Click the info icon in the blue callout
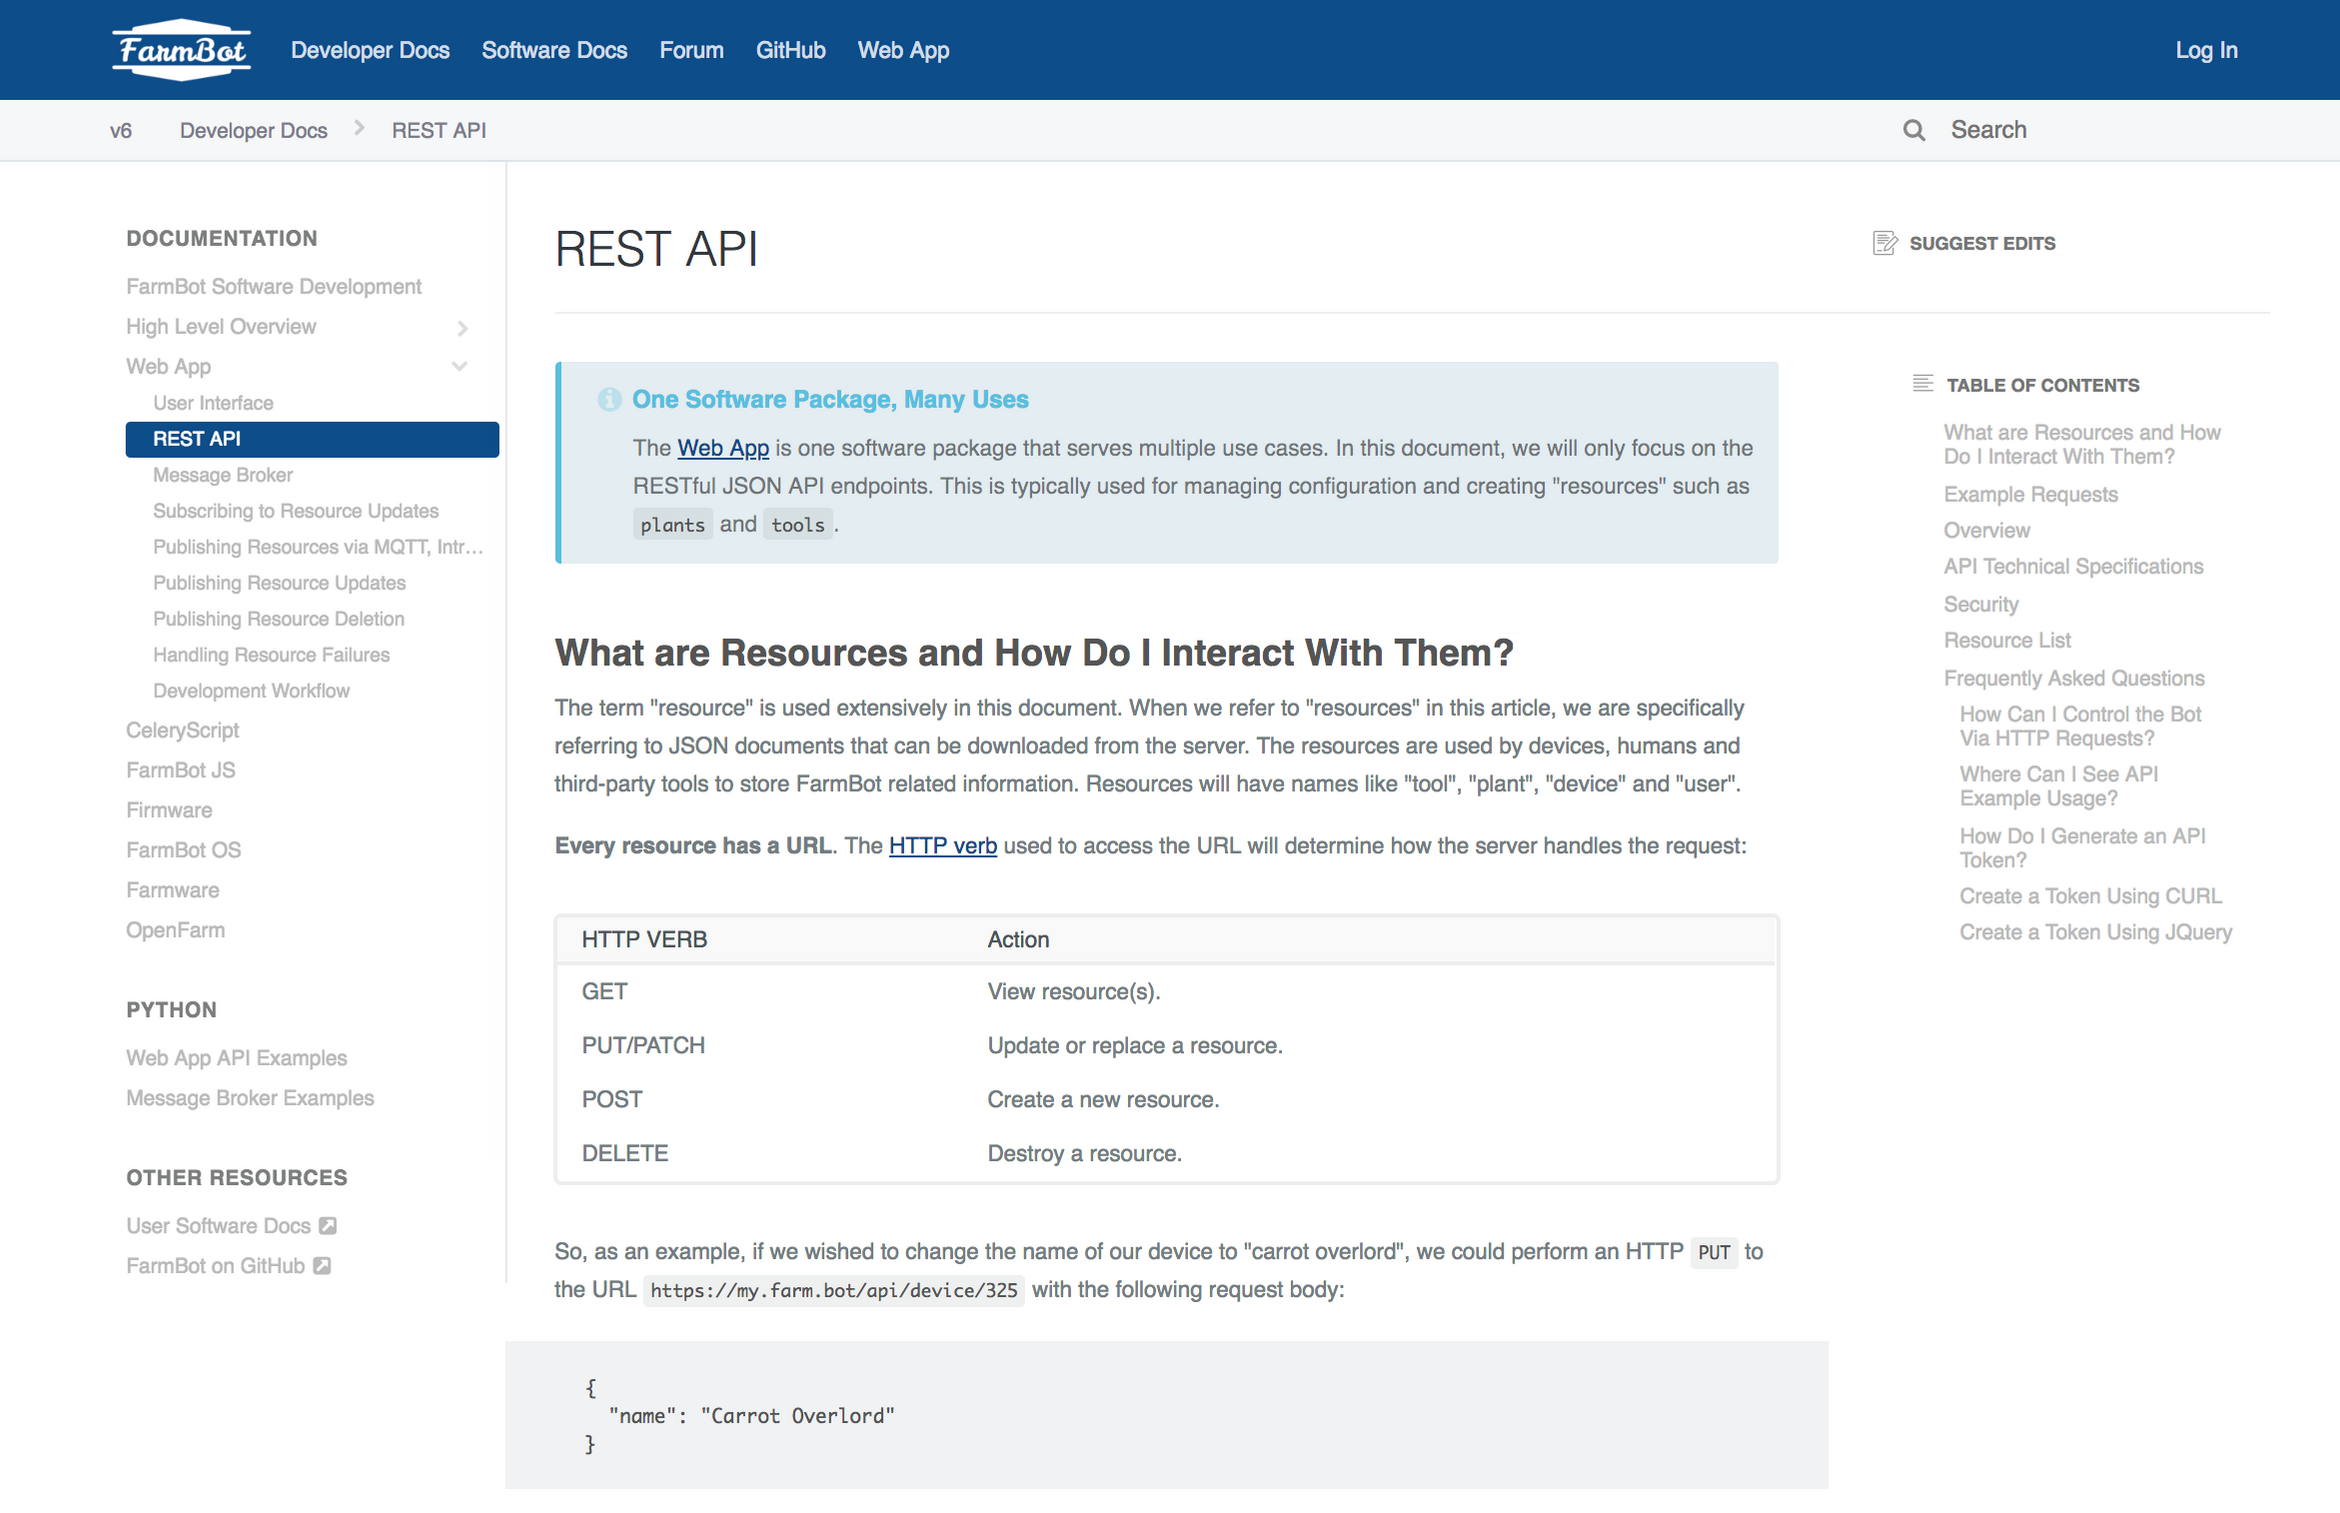Image resolution: width=2340 pixels, height=1513 pixels. coord(609,399)
